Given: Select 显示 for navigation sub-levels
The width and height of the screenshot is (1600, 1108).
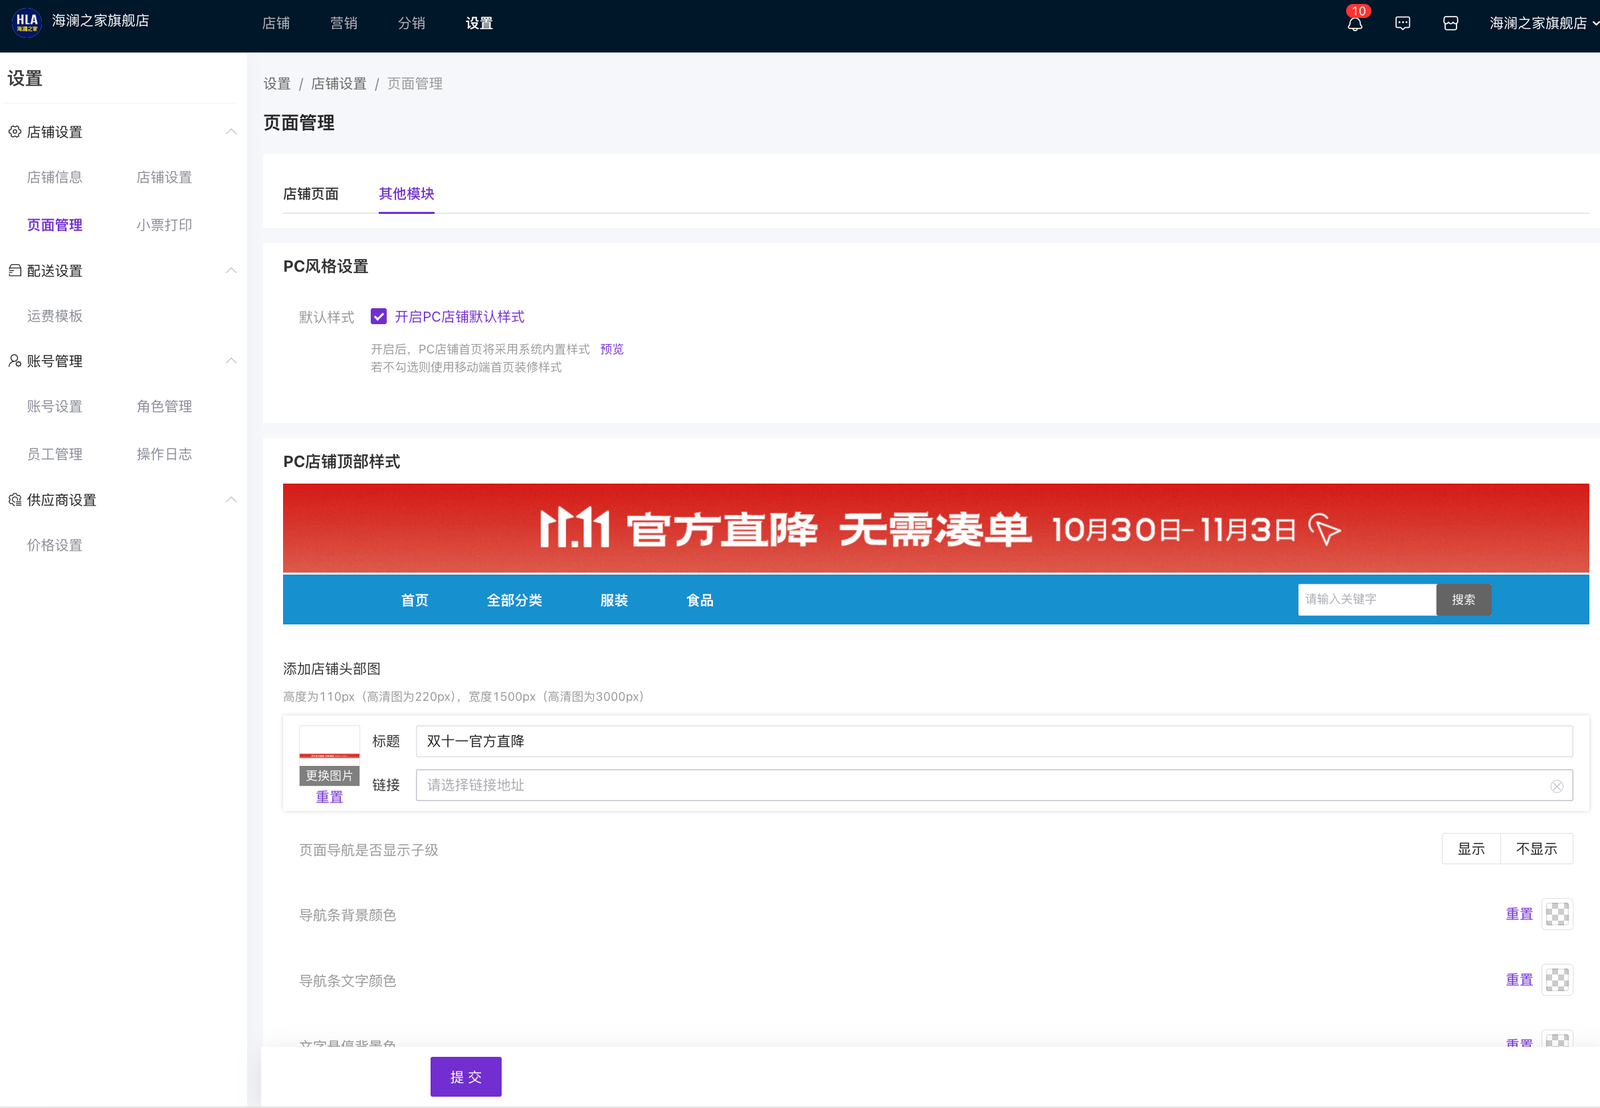Looking at the screenshot, I should click(1470, 849).
